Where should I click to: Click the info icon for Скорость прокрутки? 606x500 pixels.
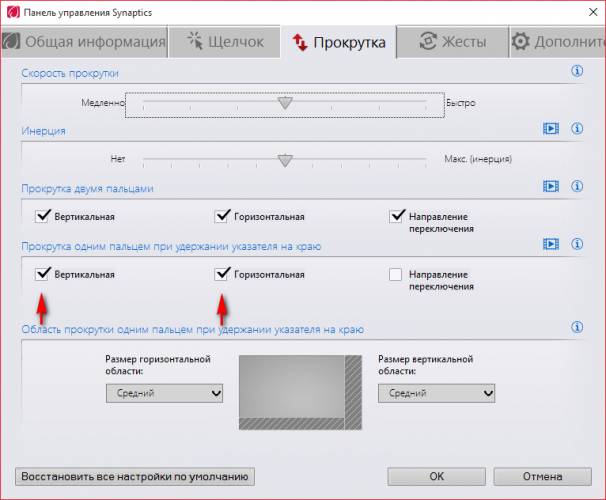pos(577,71)
